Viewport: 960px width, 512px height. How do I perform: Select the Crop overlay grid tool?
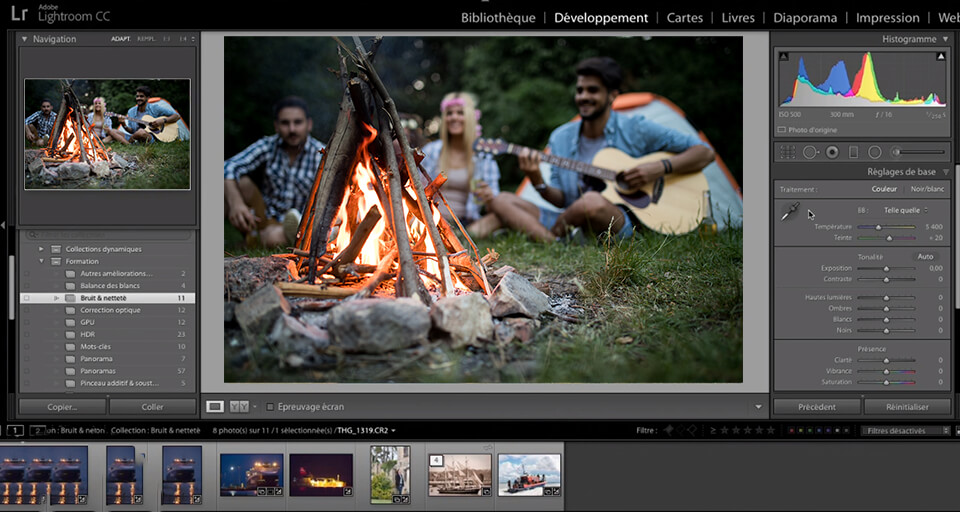click(x=788, y=152)
